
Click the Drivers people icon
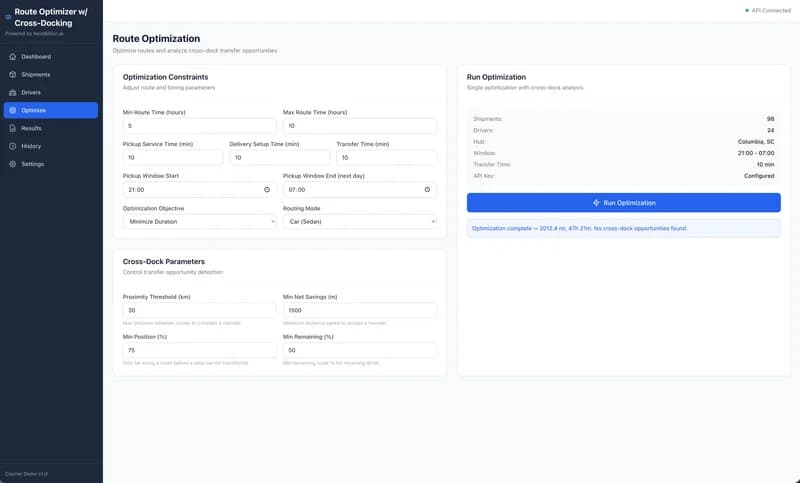tap(12, 92)
